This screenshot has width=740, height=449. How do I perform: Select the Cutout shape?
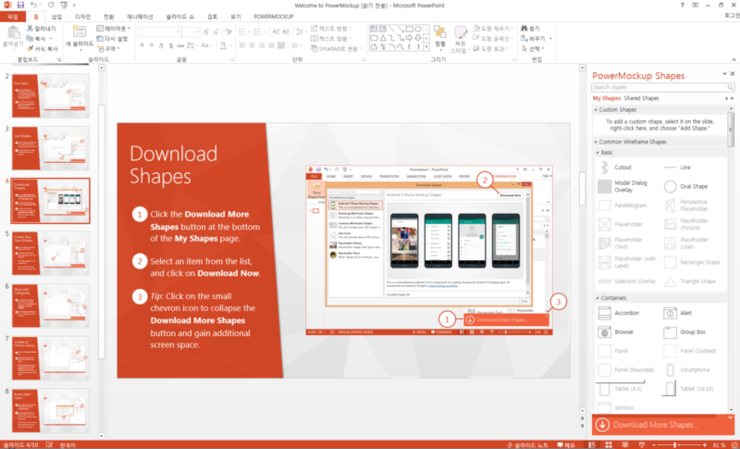[614, 167]
